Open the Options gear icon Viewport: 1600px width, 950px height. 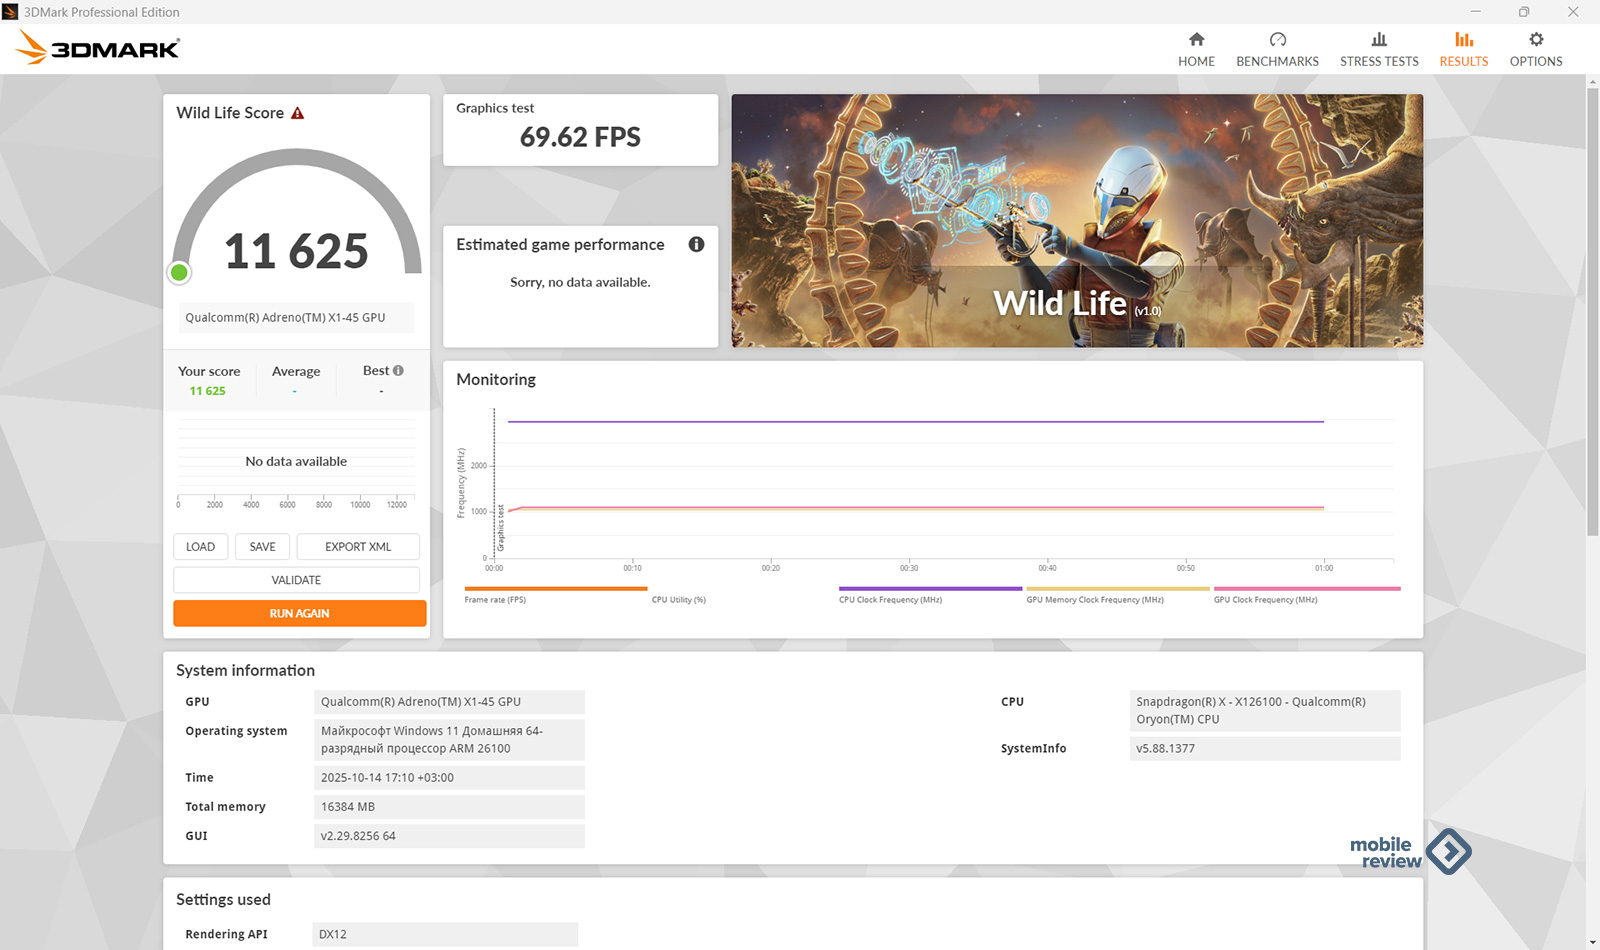click(x=1536, y=40)
